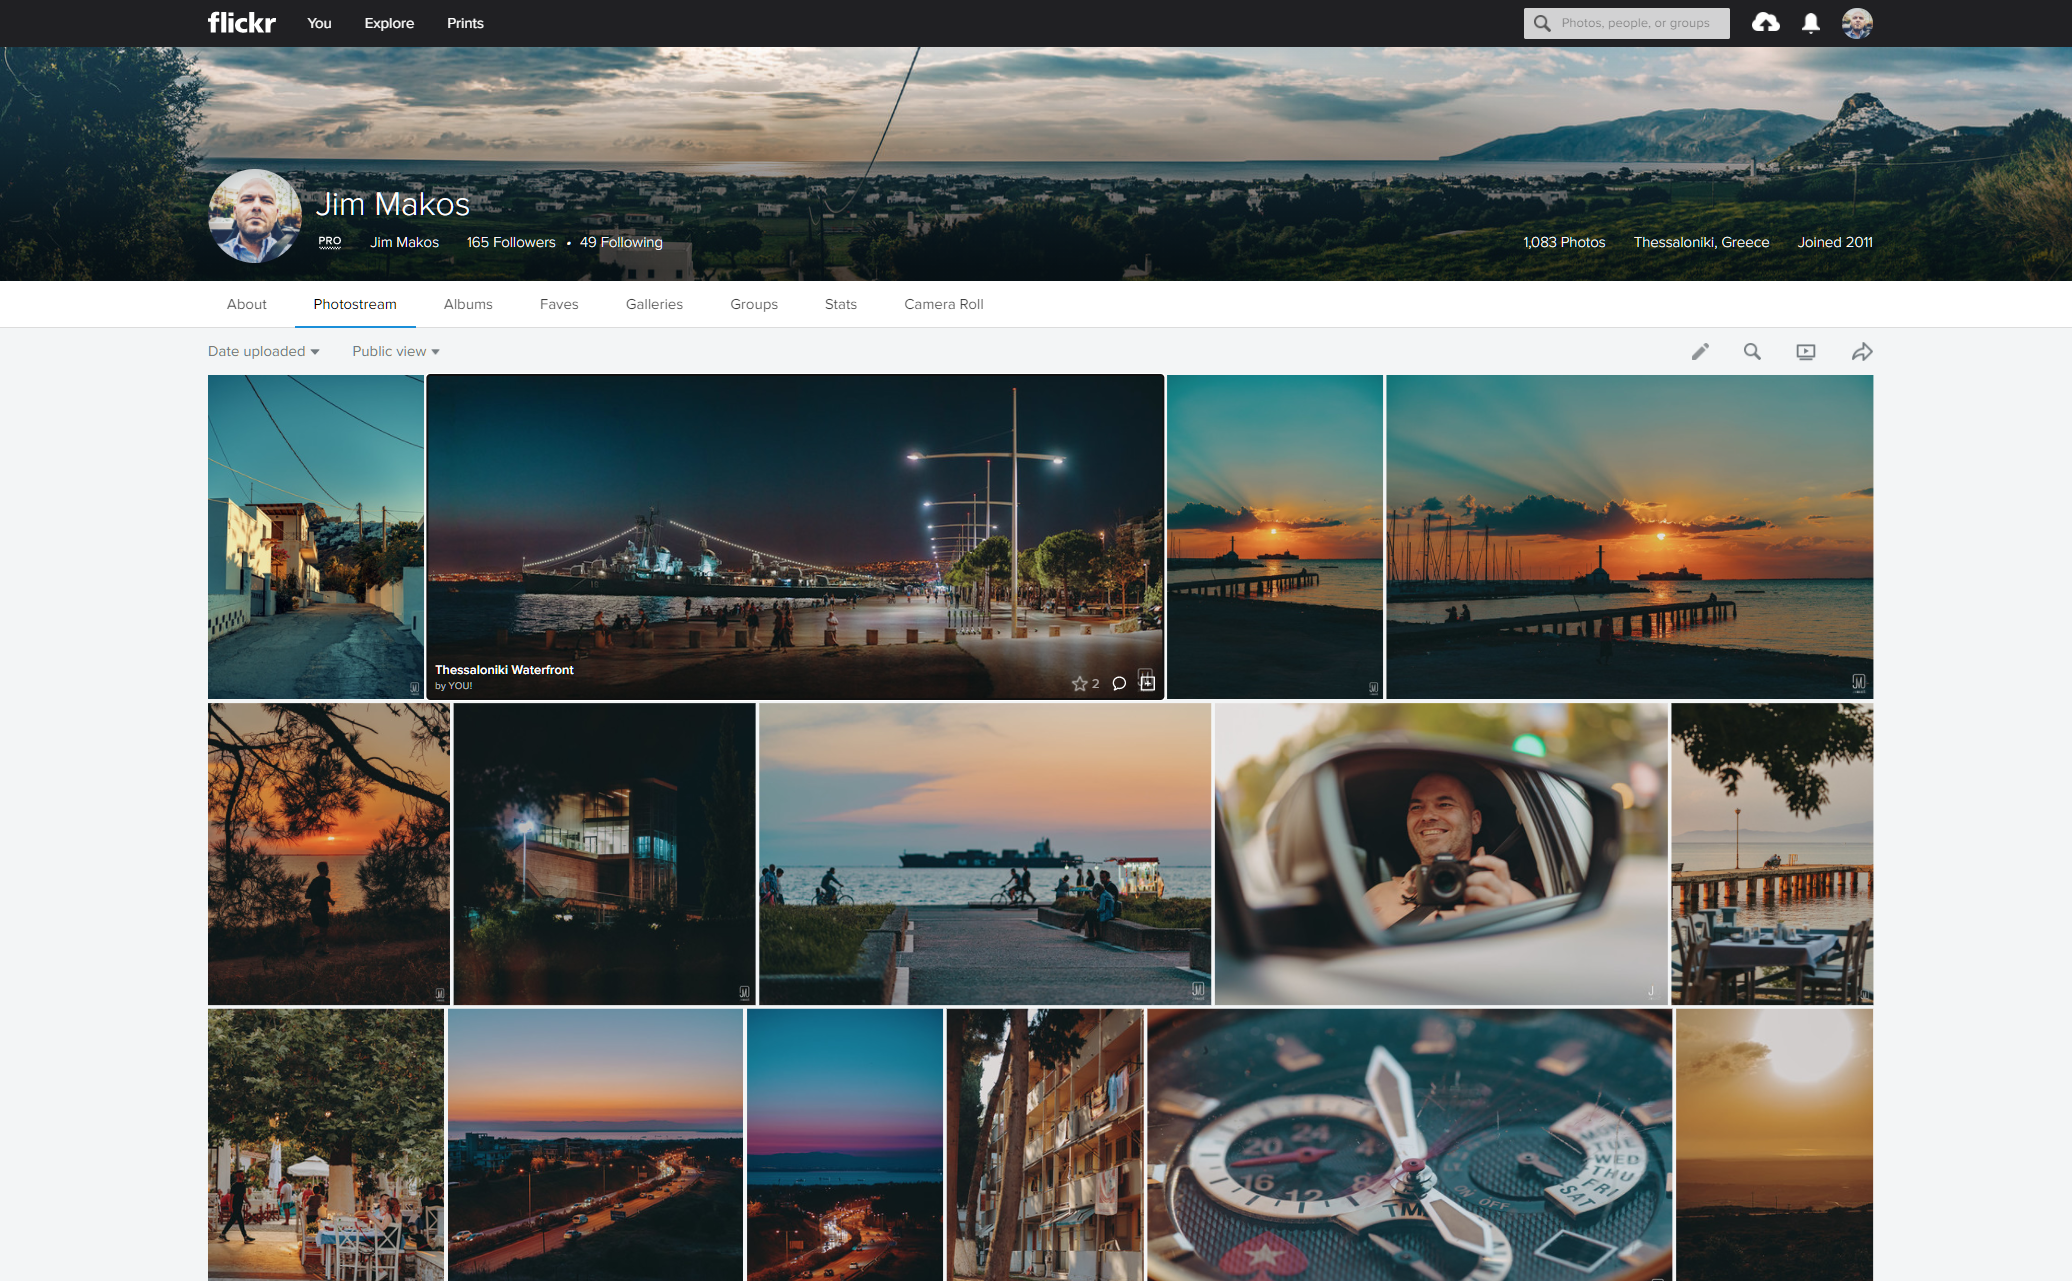Open the narrow sunset pier photo in top row

1275,537
